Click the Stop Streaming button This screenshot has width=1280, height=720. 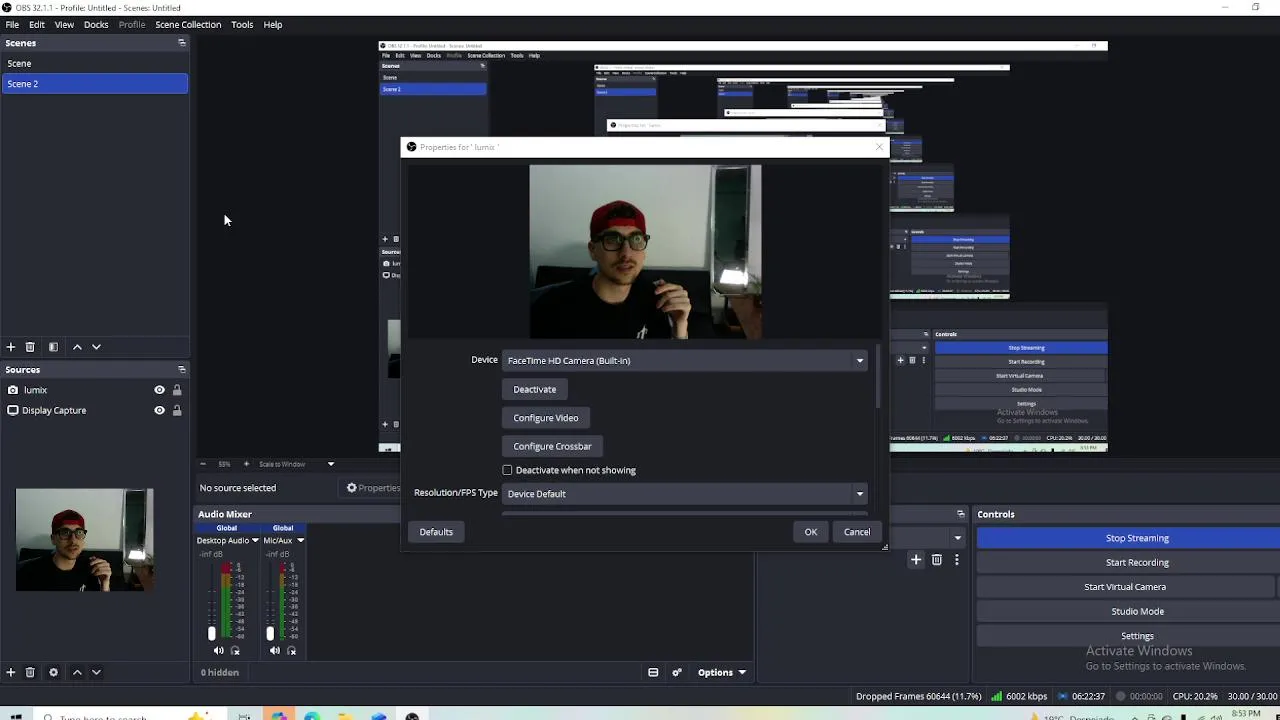1128,538
